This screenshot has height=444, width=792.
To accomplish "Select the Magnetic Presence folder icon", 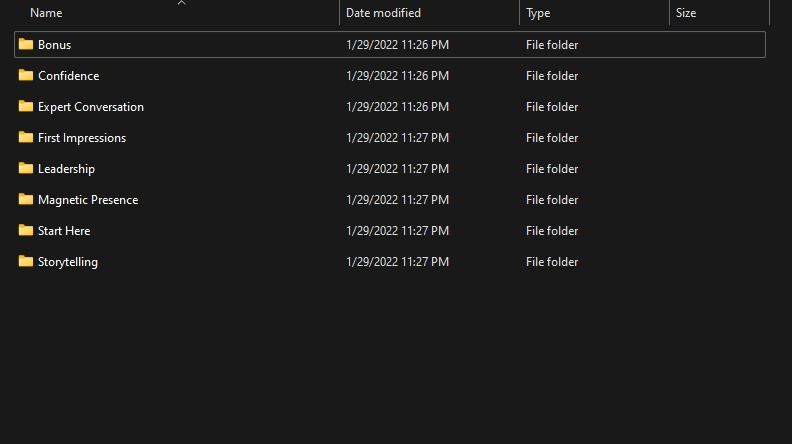I will [x=26, y=199].
